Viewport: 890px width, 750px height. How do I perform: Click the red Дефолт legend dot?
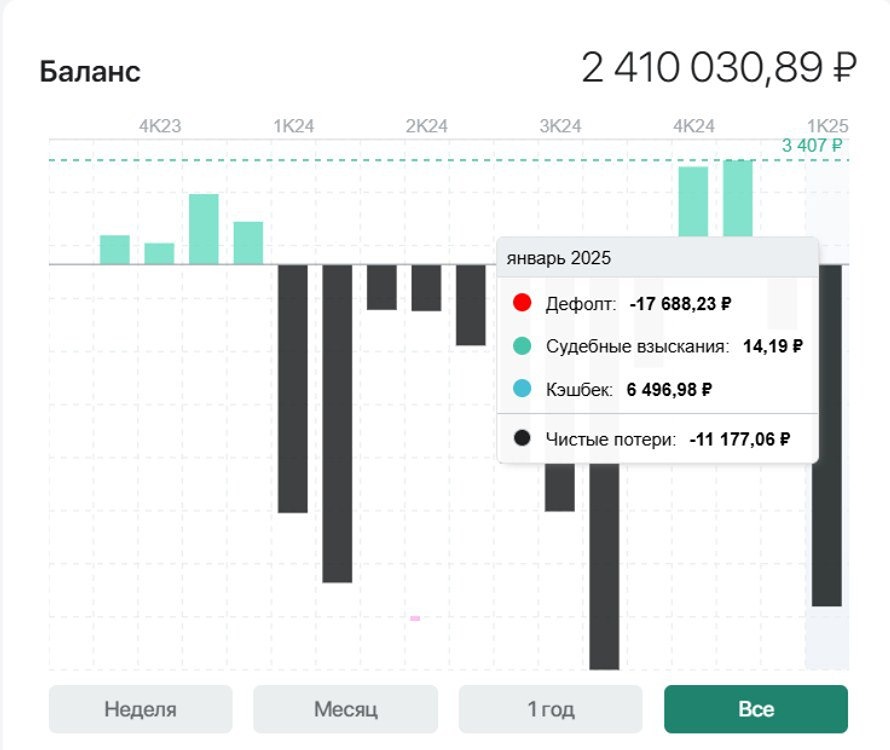pyautogui.click(x=521, y=303)
